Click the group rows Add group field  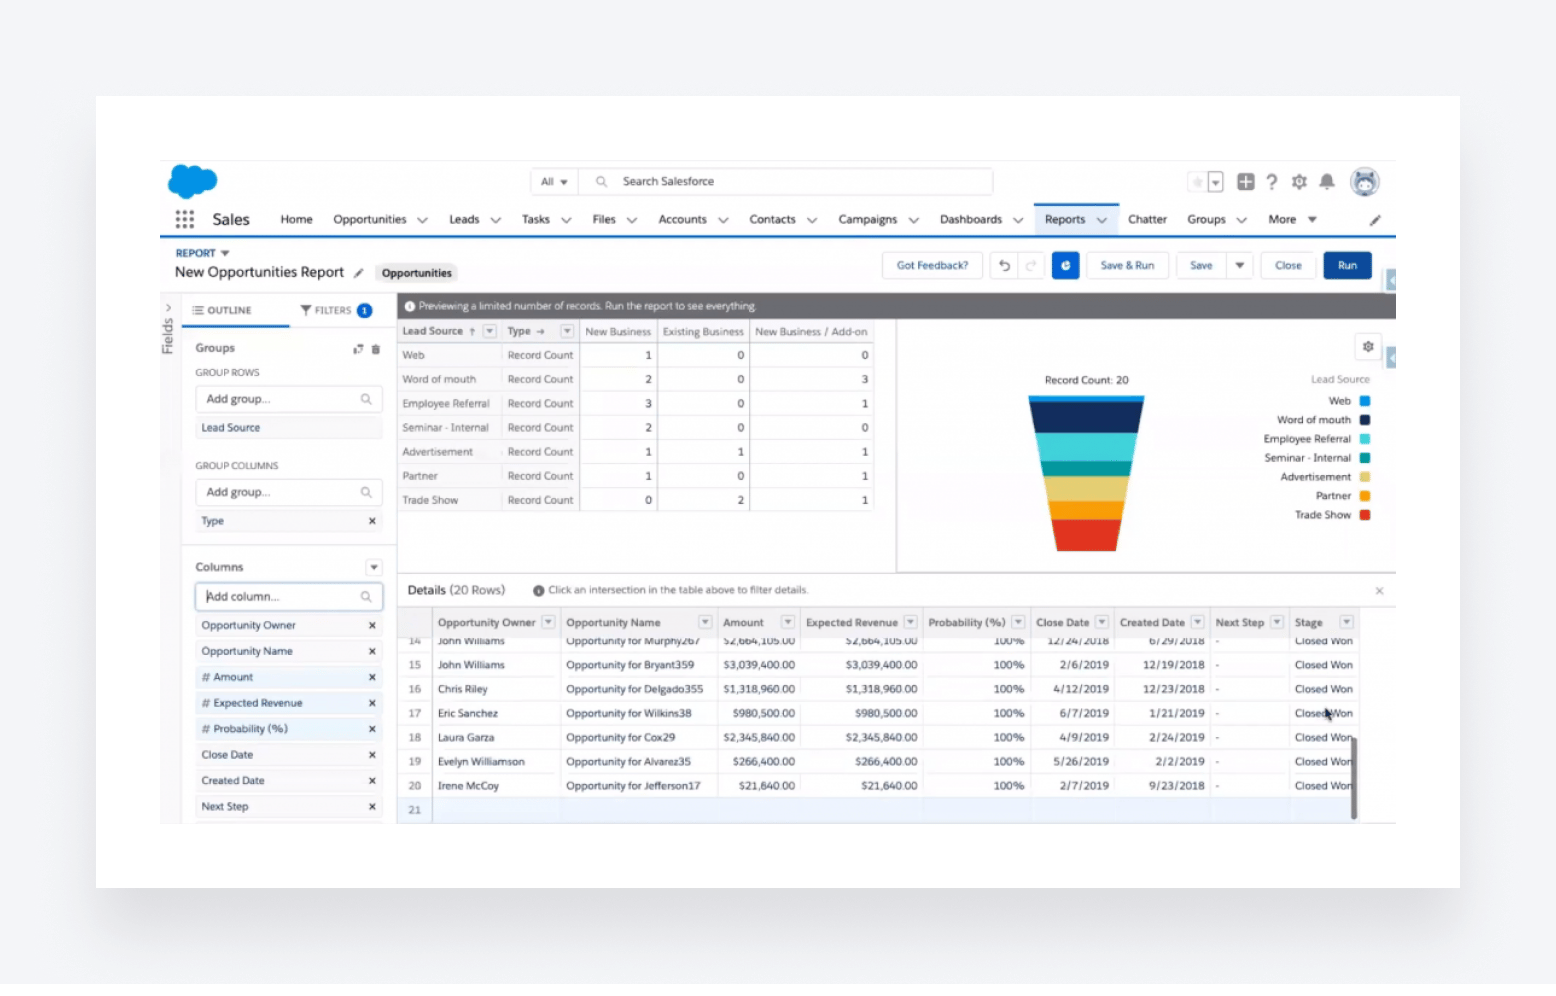(288, 399)
